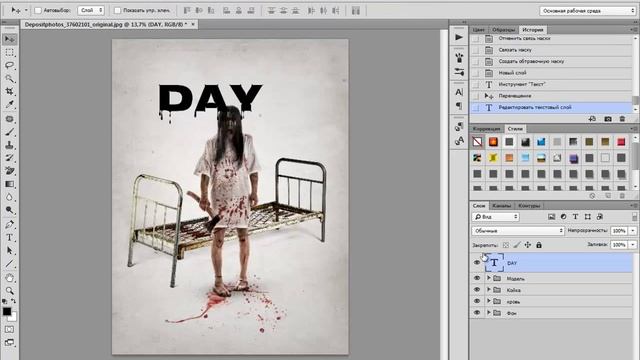This screenshot has width=640, height=360.
Task: Select the History Brush tool
Action: [9, 158]
